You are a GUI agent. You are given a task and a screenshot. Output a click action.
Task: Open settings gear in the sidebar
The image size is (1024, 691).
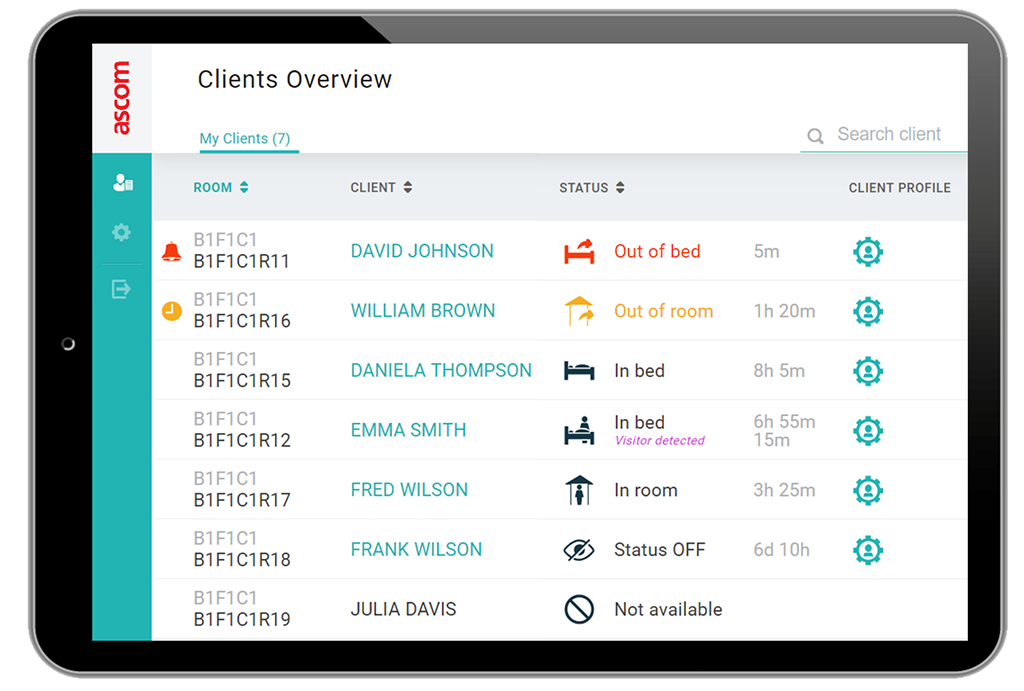coord(122,233)
